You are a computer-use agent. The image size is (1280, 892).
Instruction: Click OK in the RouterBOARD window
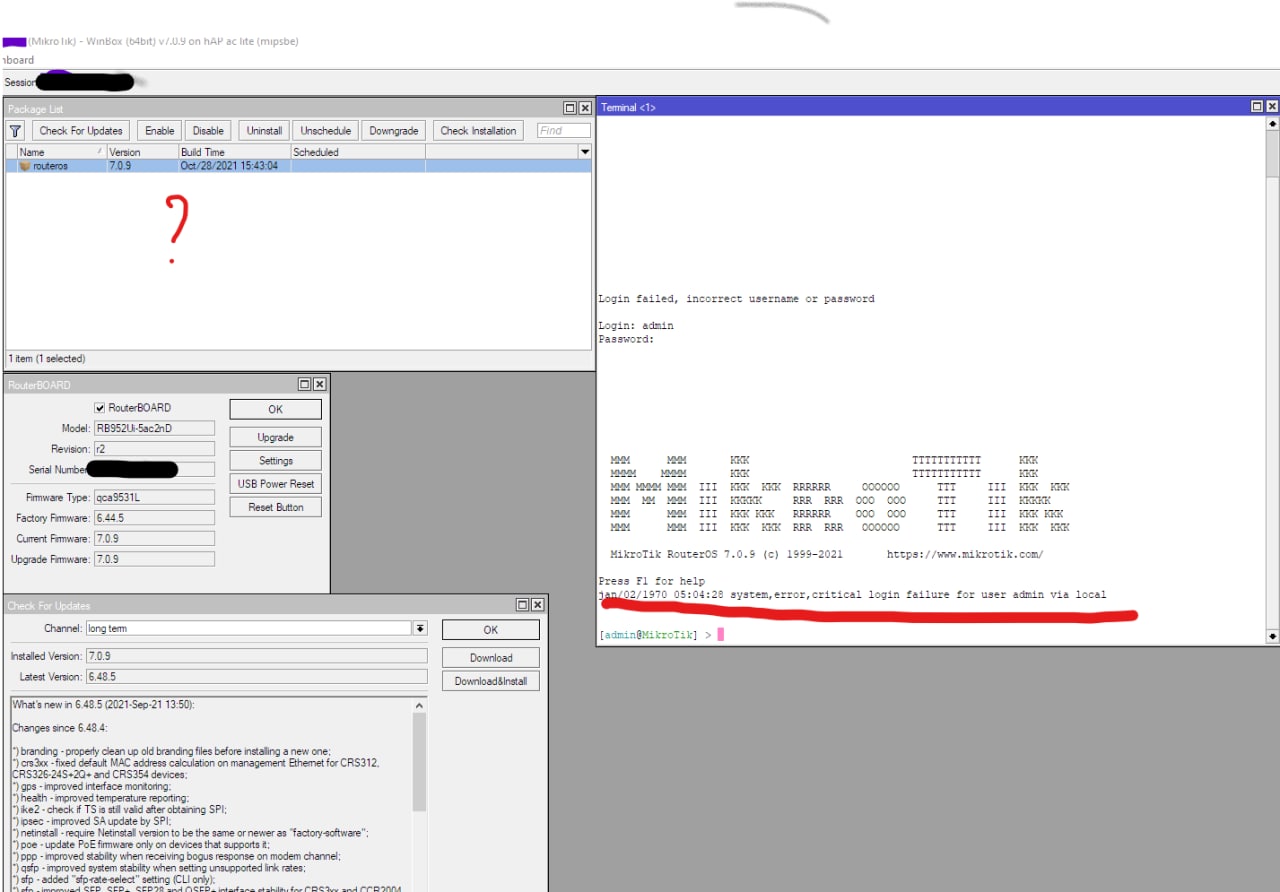click(x=275, y=409)
